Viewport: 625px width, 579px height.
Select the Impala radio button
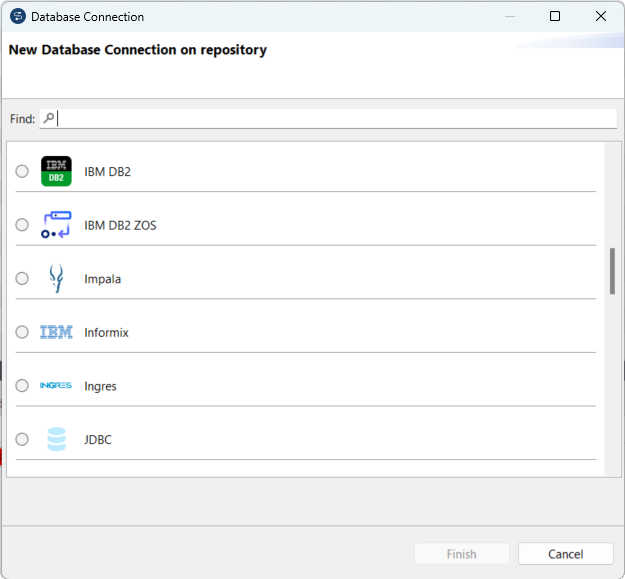[22, 279]
